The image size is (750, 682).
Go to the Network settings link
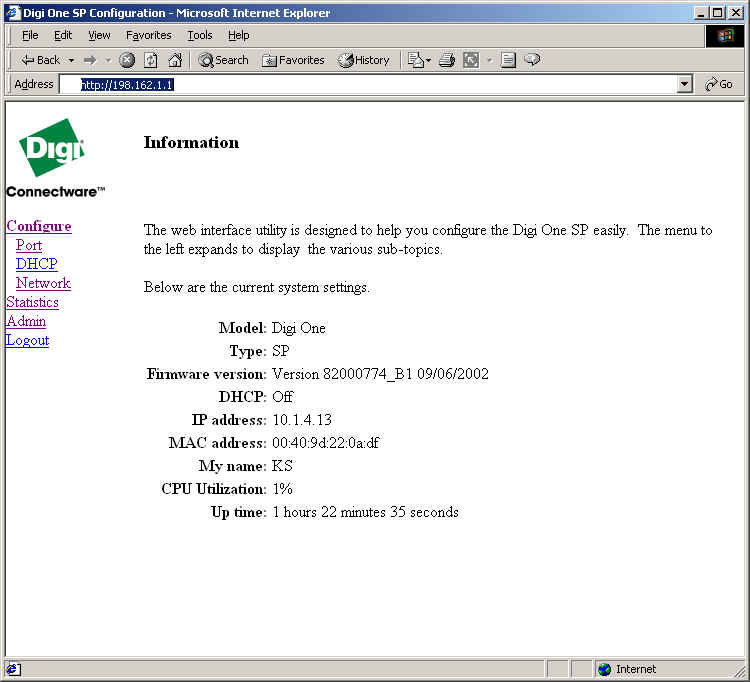(43, 283)
